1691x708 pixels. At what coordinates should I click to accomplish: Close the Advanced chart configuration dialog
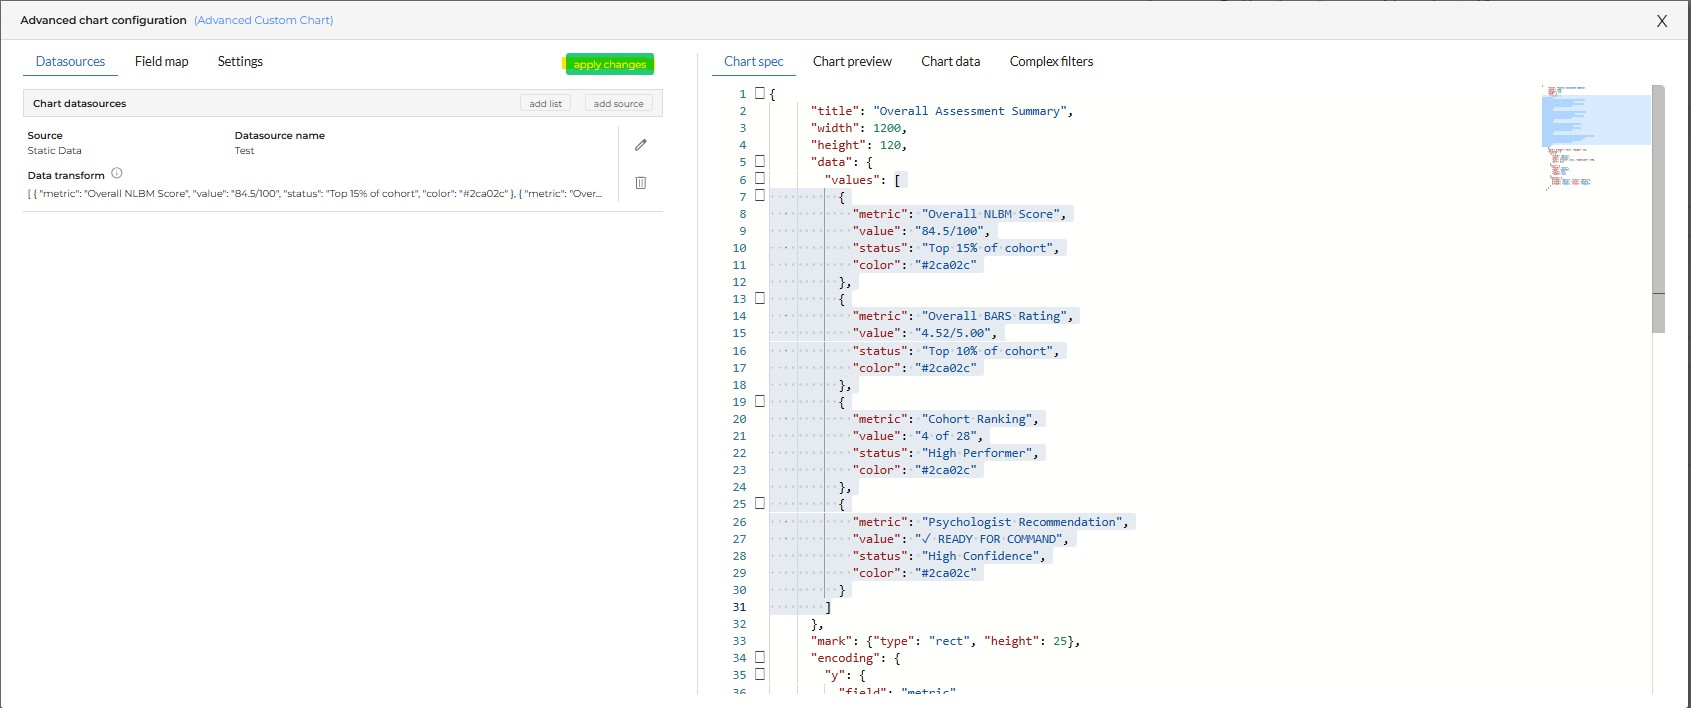tap(1662, 21)
